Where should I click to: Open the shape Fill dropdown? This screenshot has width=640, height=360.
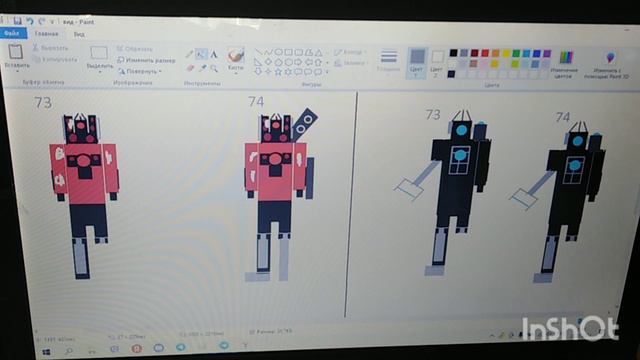350,63
